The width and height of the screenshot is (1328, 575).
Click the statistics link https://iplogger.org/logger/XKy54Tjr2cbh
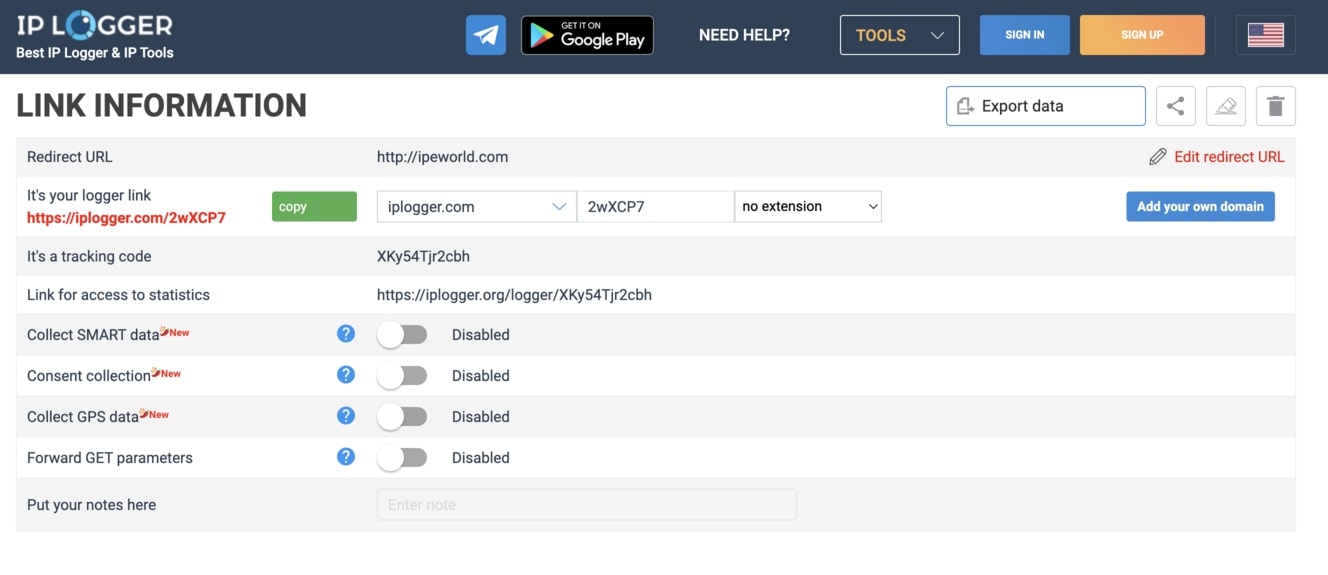(x=514, y=295)
